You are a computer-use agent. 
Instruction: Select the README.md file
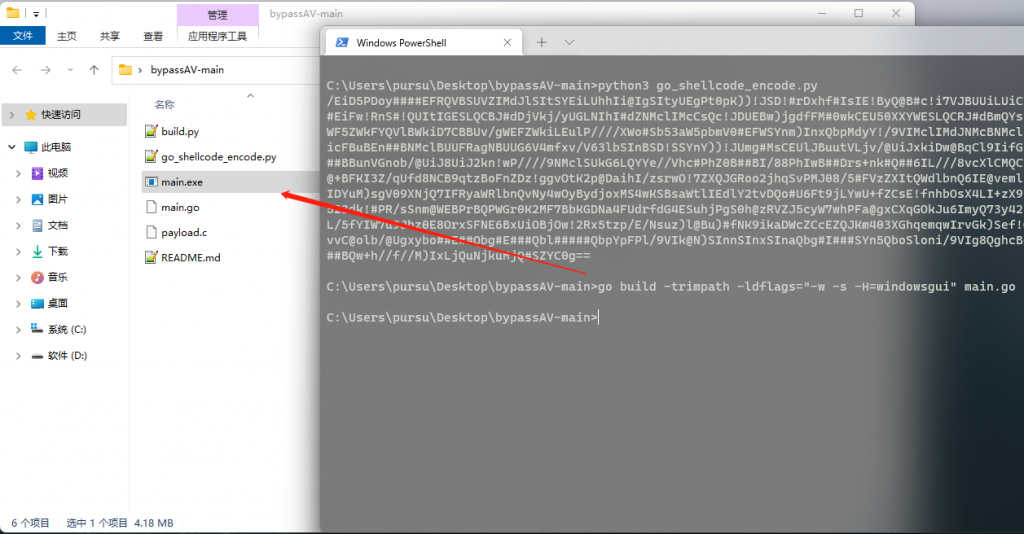click(x=191, y=258)
